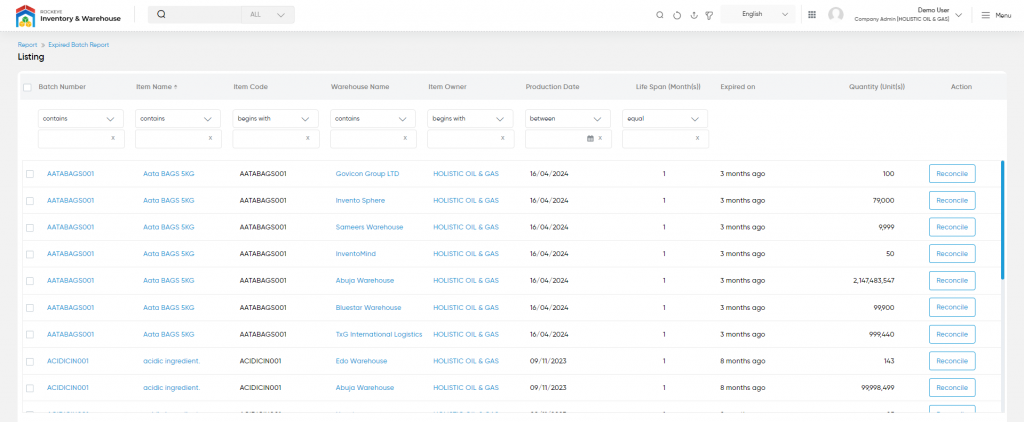Image resolution: width=1024 pixels, height=422 pixels.
Task: Open the apps grid icon
Action: point(812,14)
